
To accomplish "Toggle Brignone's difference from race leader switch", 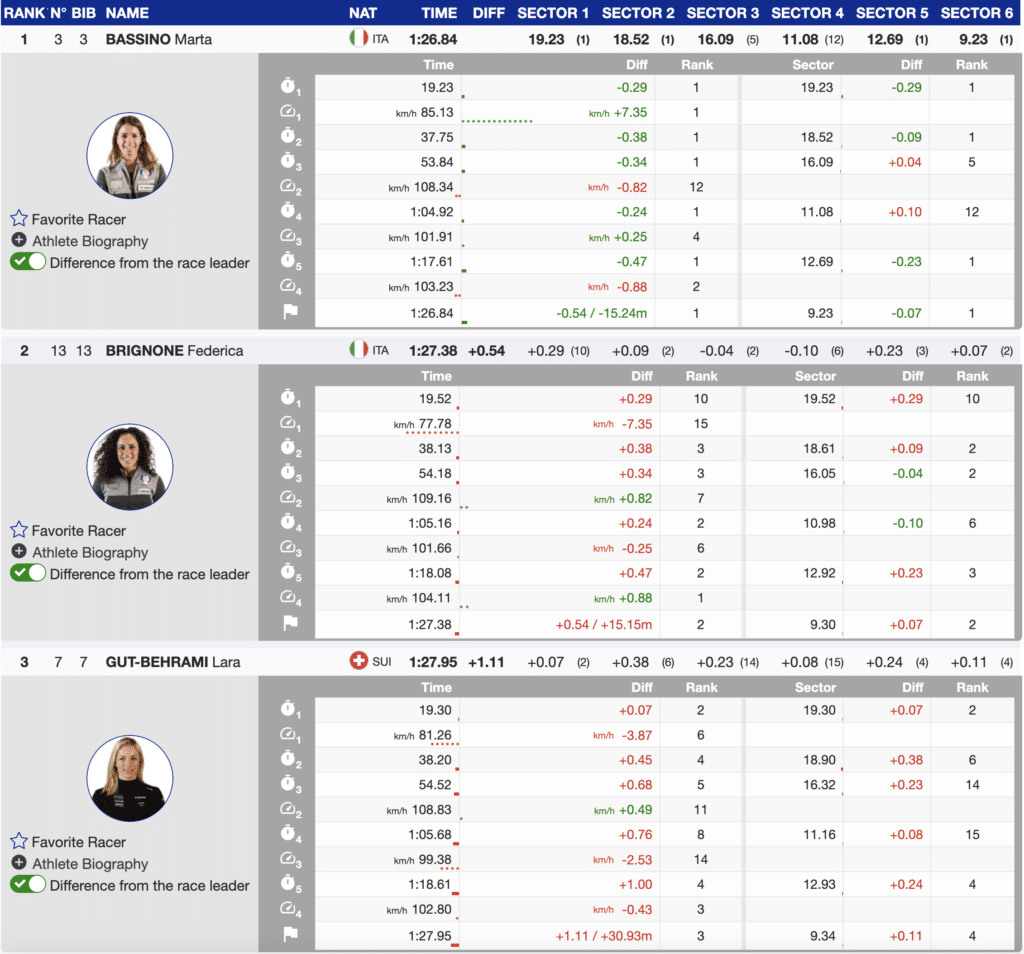I will [x=28, y=574].
